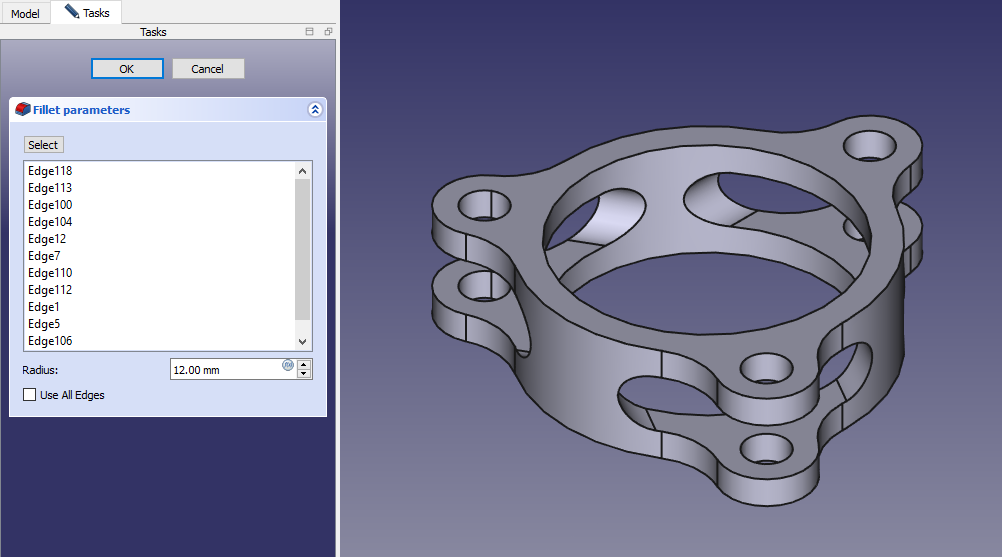
Task: Open the expression editor icon in Radius field
Action: [288, 365]
